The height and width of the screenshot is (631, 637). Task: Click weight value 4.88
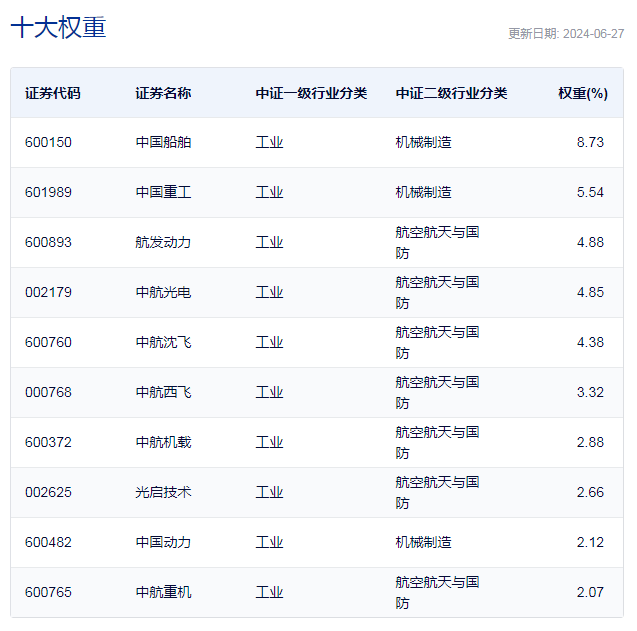pos(590,242)
